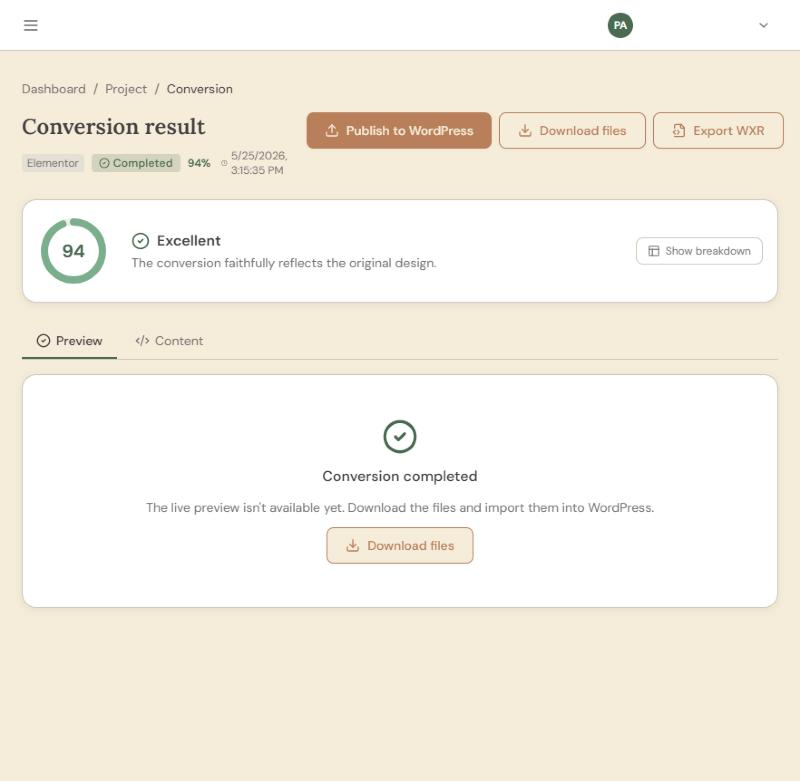
Task: Click the Excellent rating label
Action: 189,241
